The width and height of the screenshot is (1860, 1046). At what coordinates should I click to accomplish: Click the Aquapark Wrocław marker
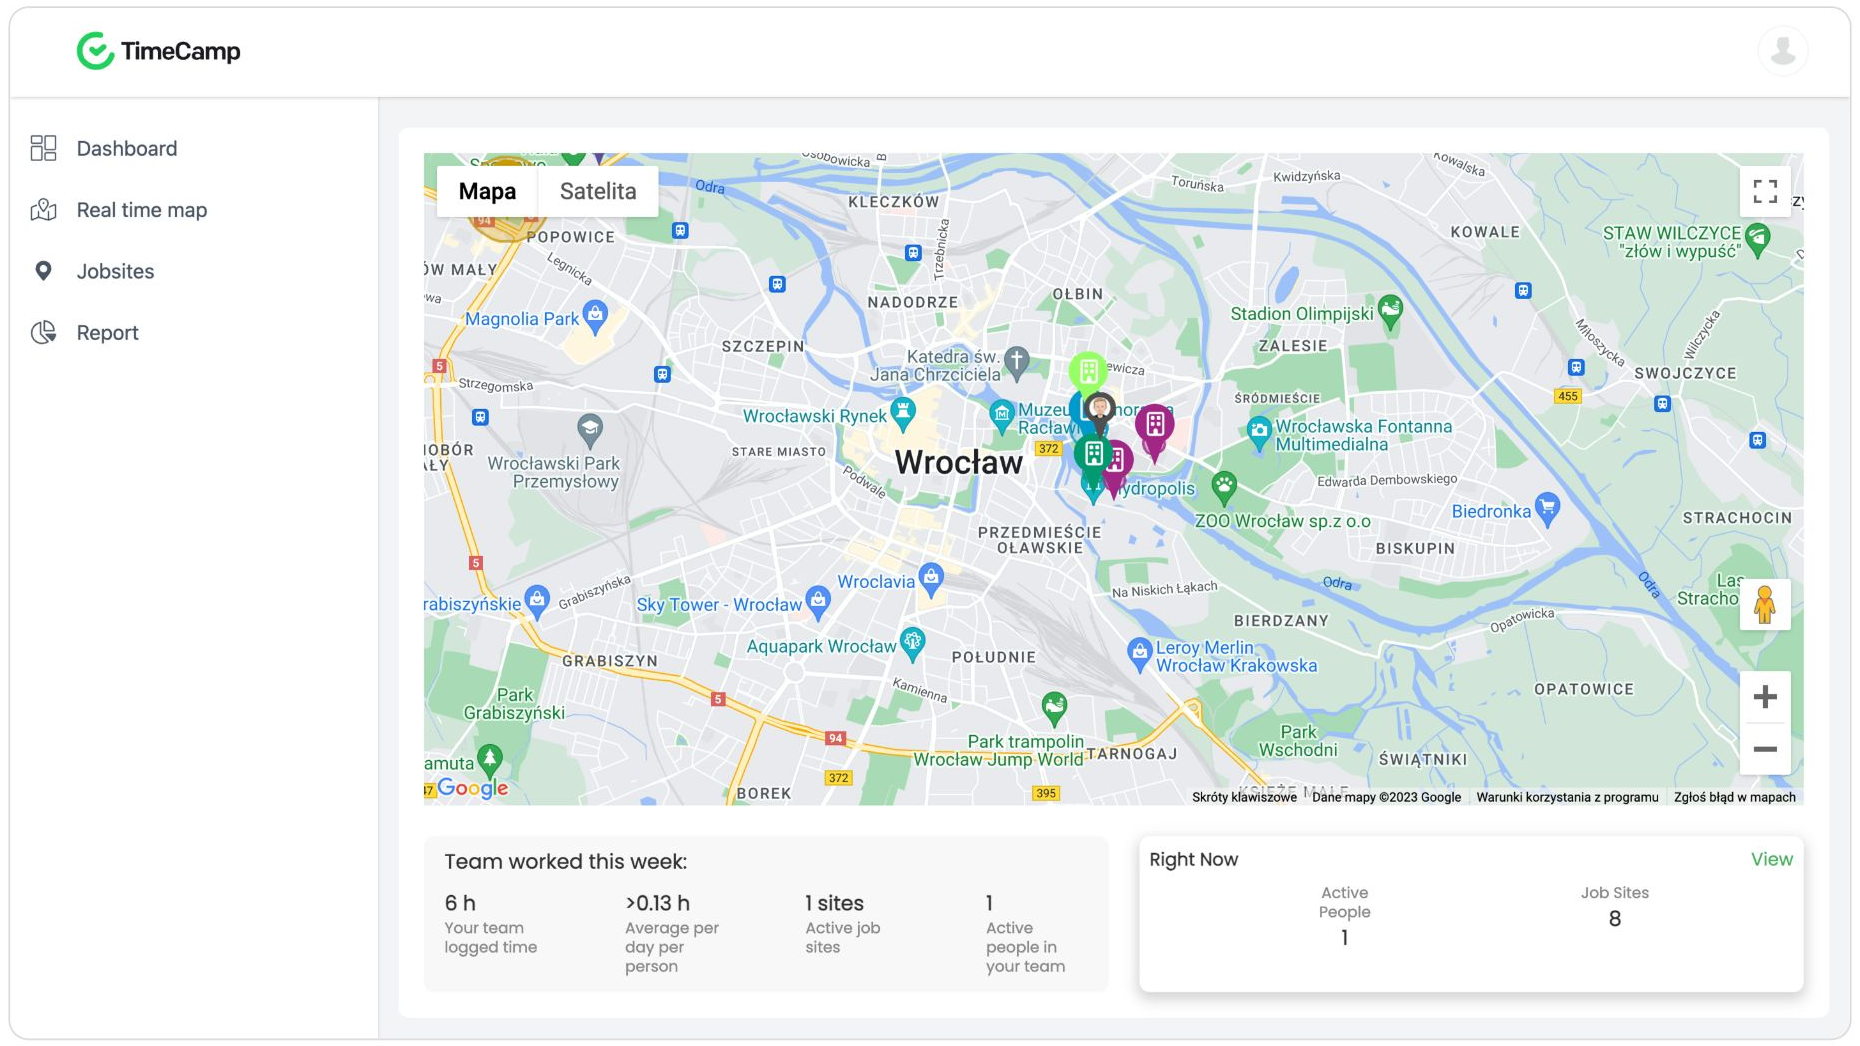(x=912, y=643)
